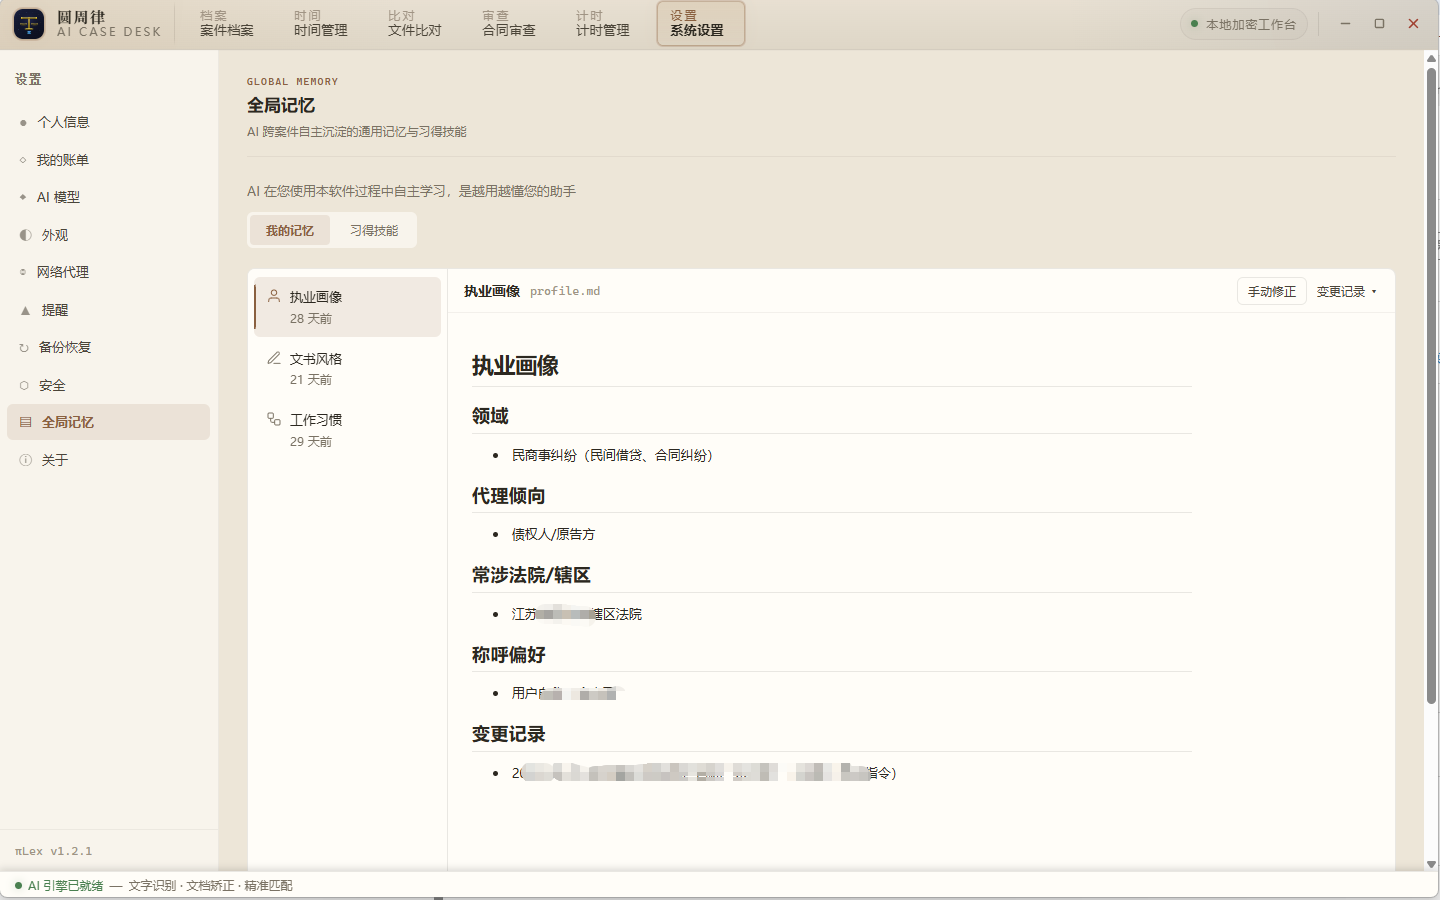Image resolution: width=1440 pixels, height=900 pixels.
Task: Switch to 我的记忆 sub-tab
Action: 290,230
